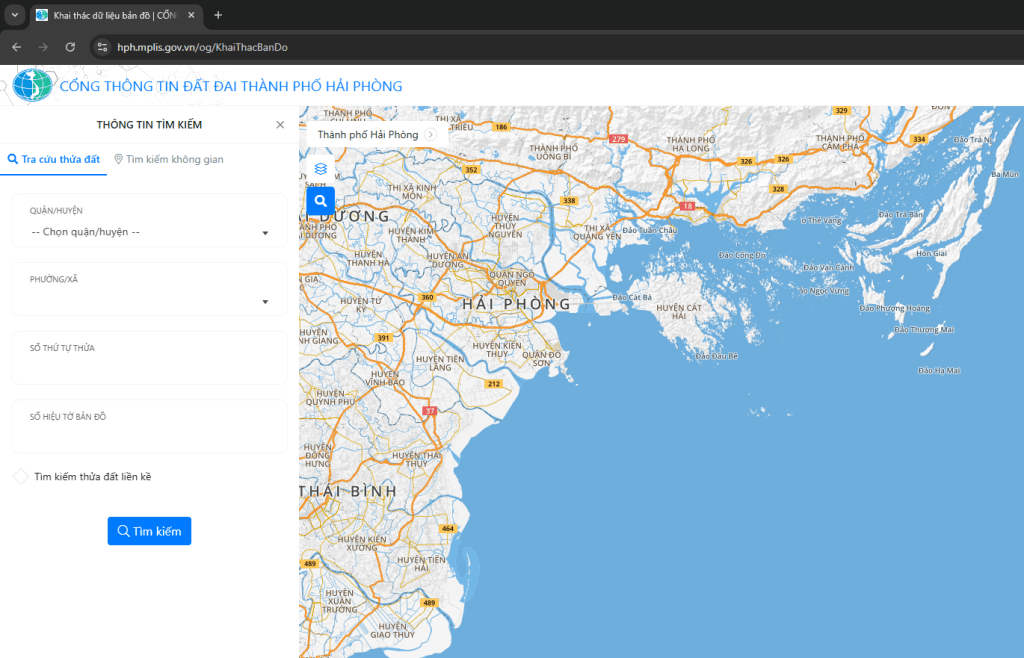Enable Tìm kiếm thửa đất liền kề checkbox
Screen dimensions: 1024x658
pos(21,477)
